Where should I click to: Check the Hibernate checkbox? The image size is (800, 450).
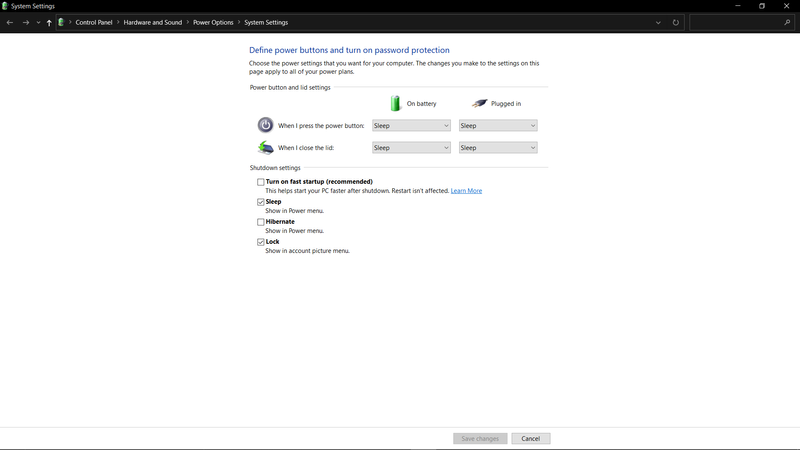261,222
